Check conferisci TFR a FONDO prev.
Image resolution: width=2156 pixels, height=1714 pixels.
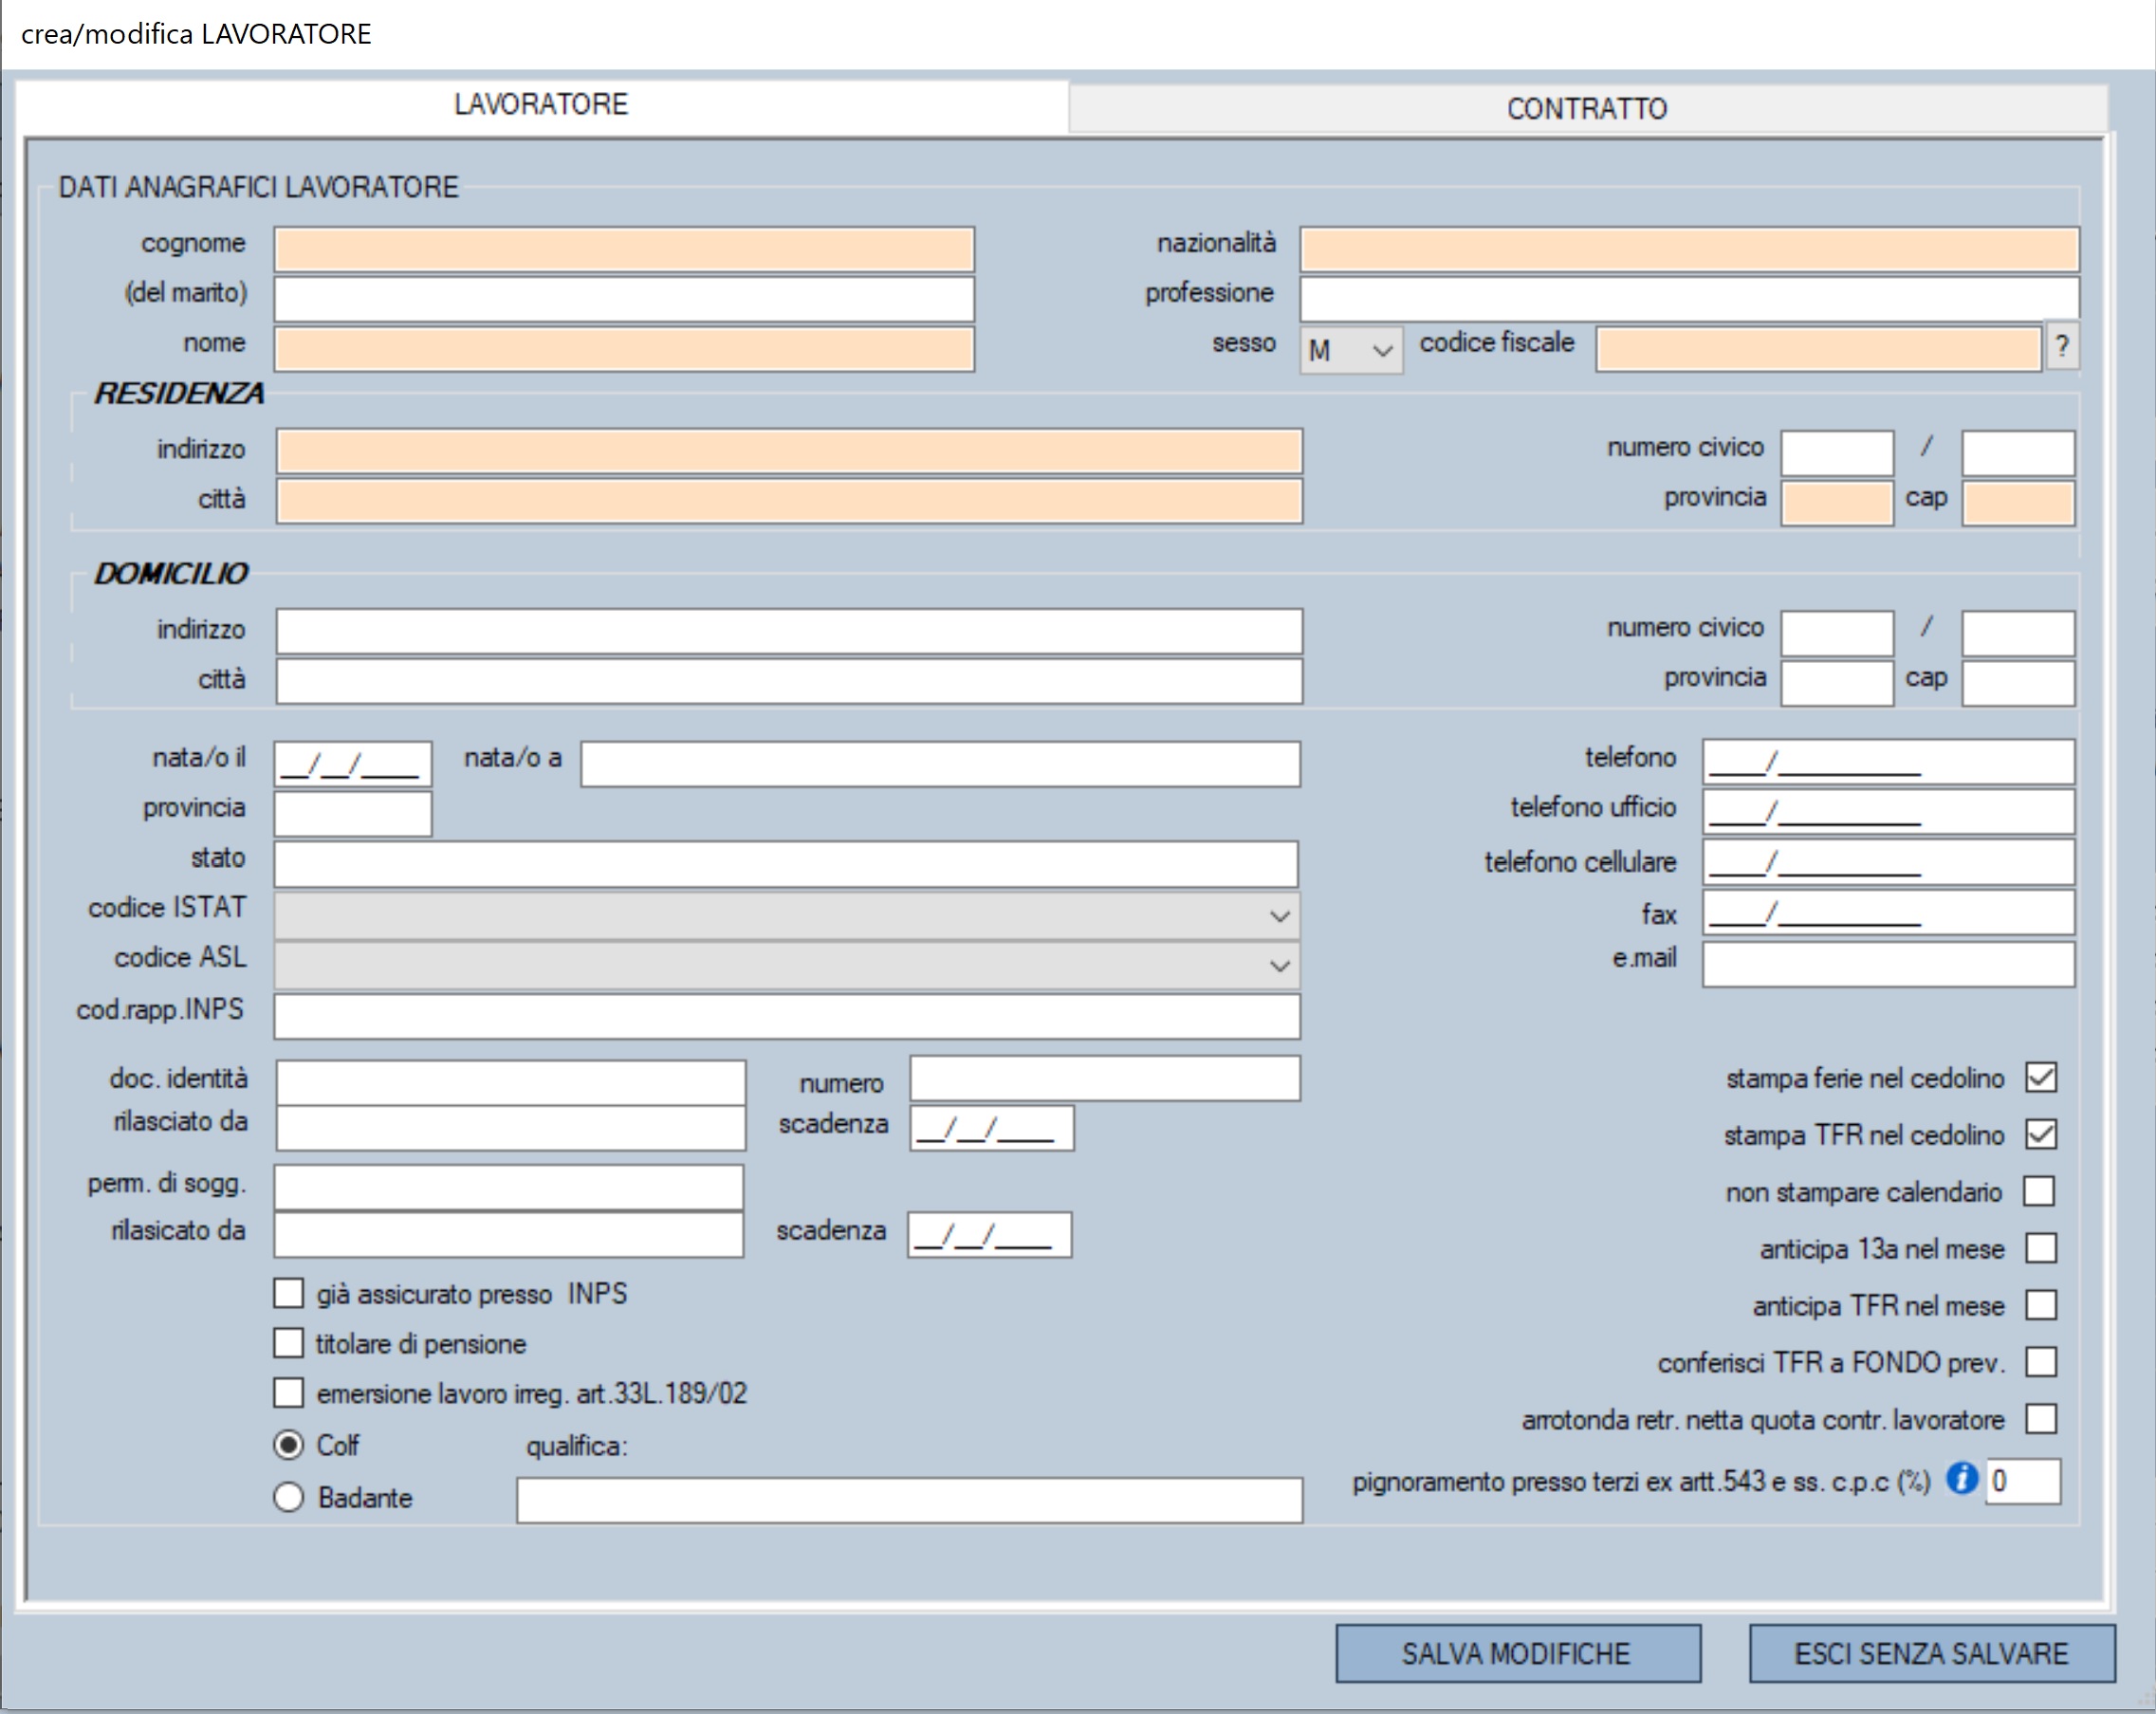[x=2040, y=1362]
